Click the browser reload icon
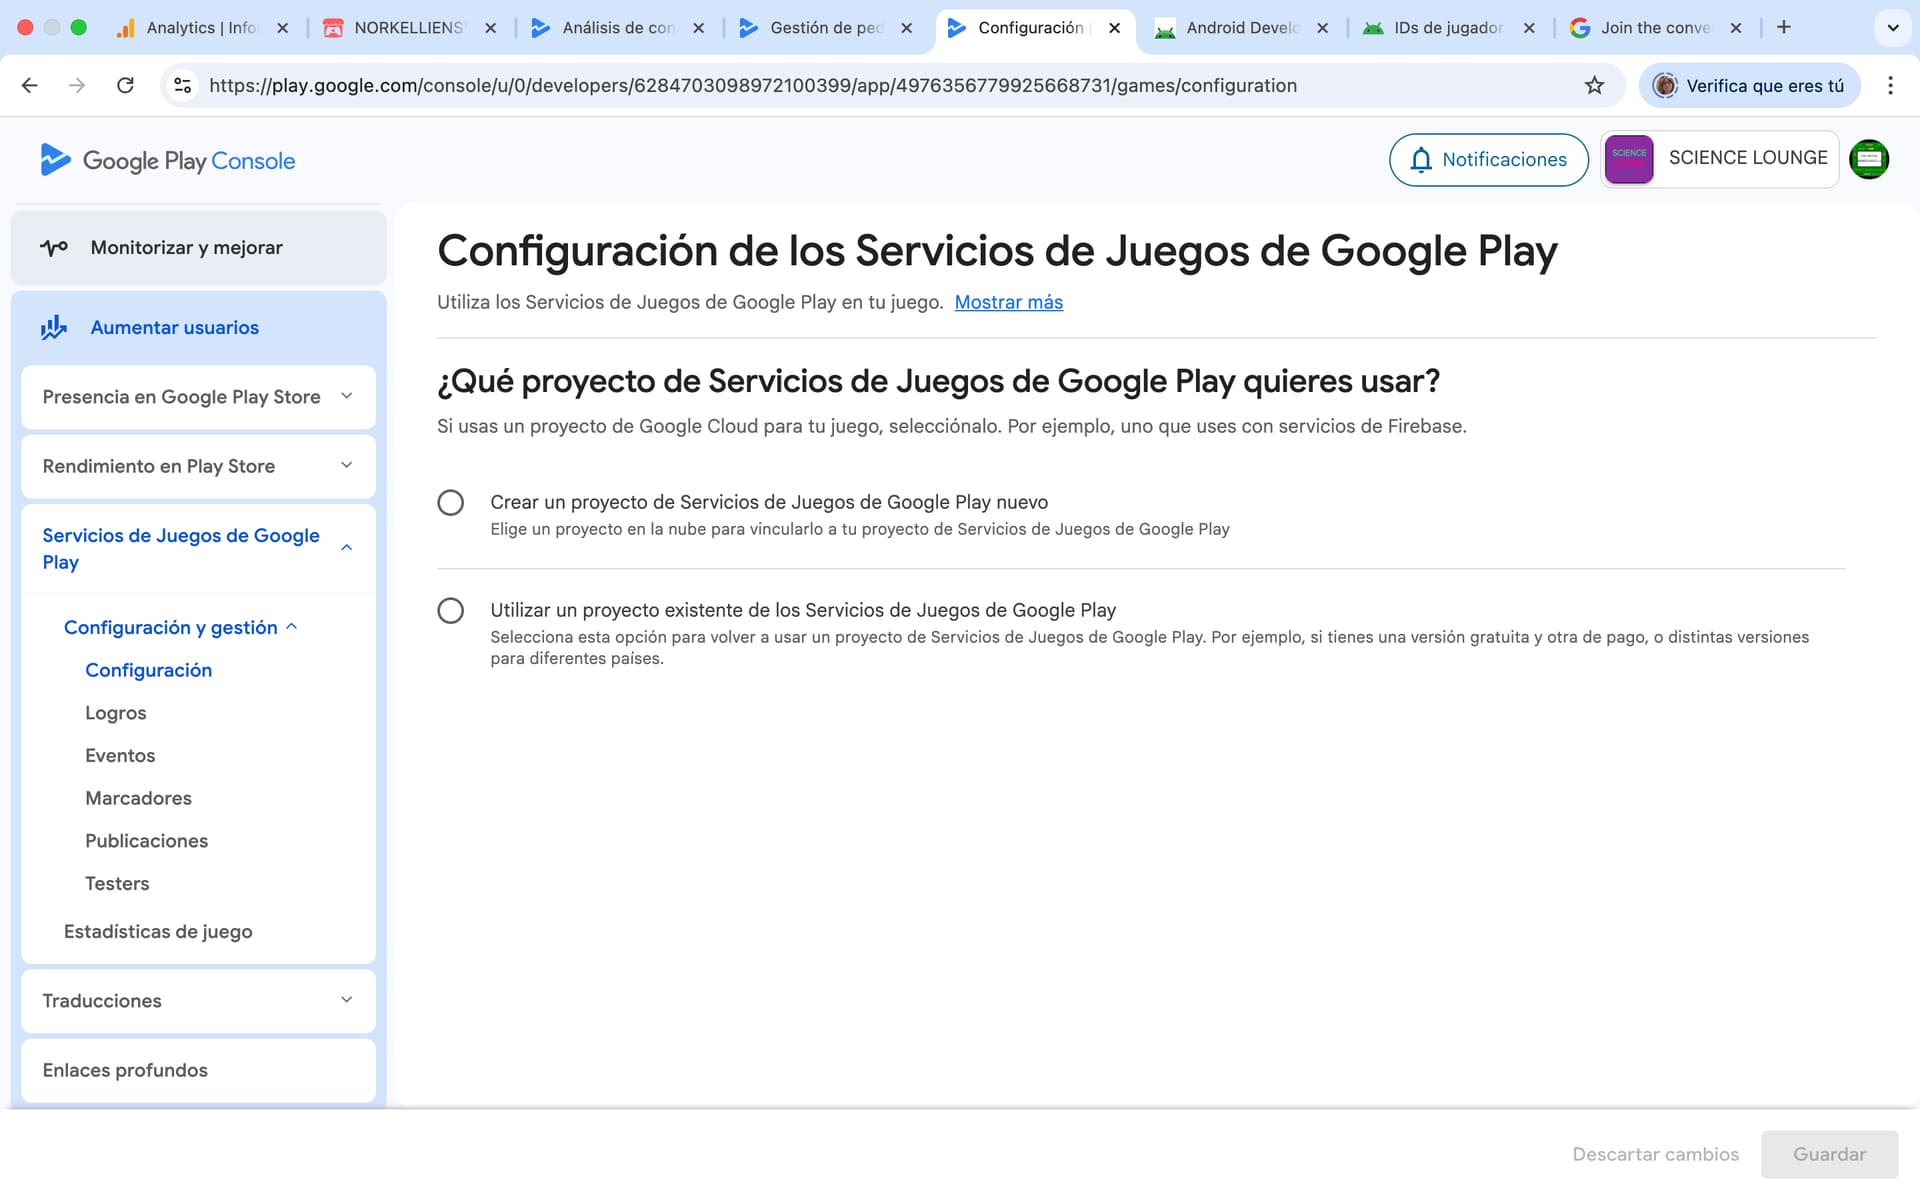 [x=125, y=86]
